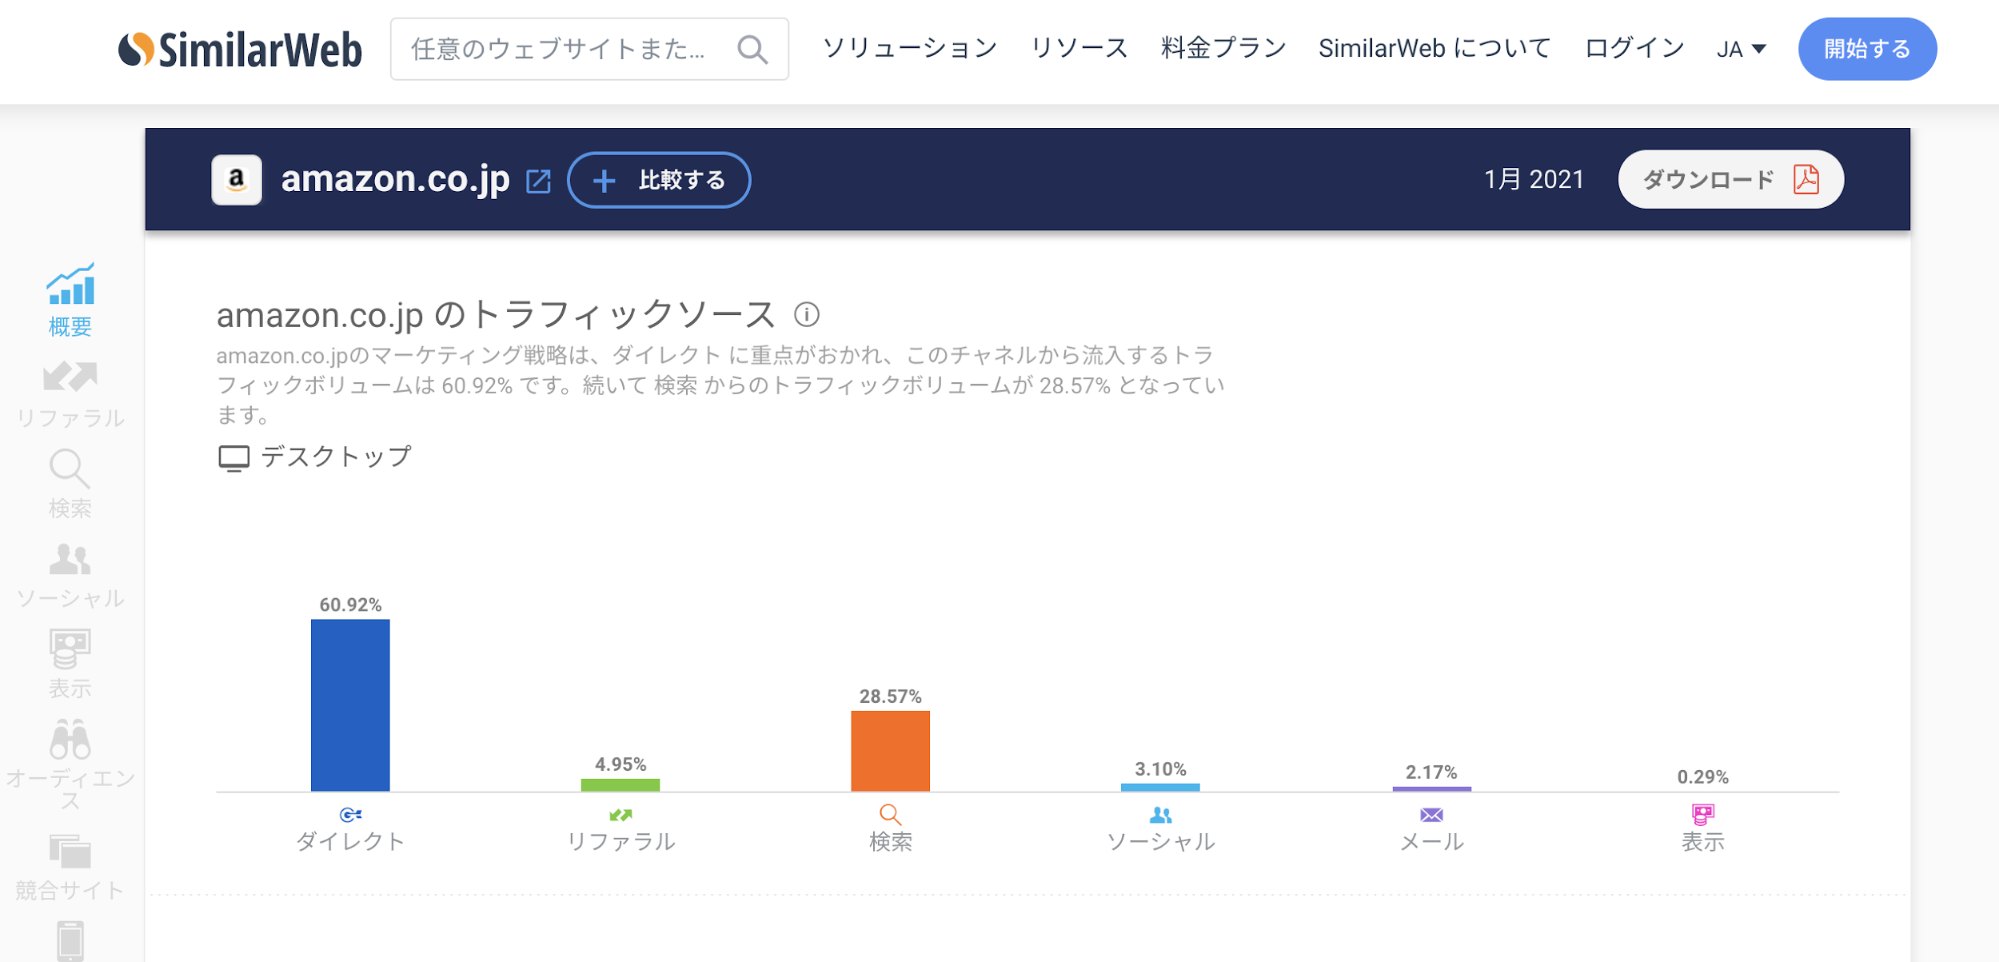Viewport: 1999px width, 962px height.
Task: Select 競合サイト in the sidebar
Action: (70, 867)
